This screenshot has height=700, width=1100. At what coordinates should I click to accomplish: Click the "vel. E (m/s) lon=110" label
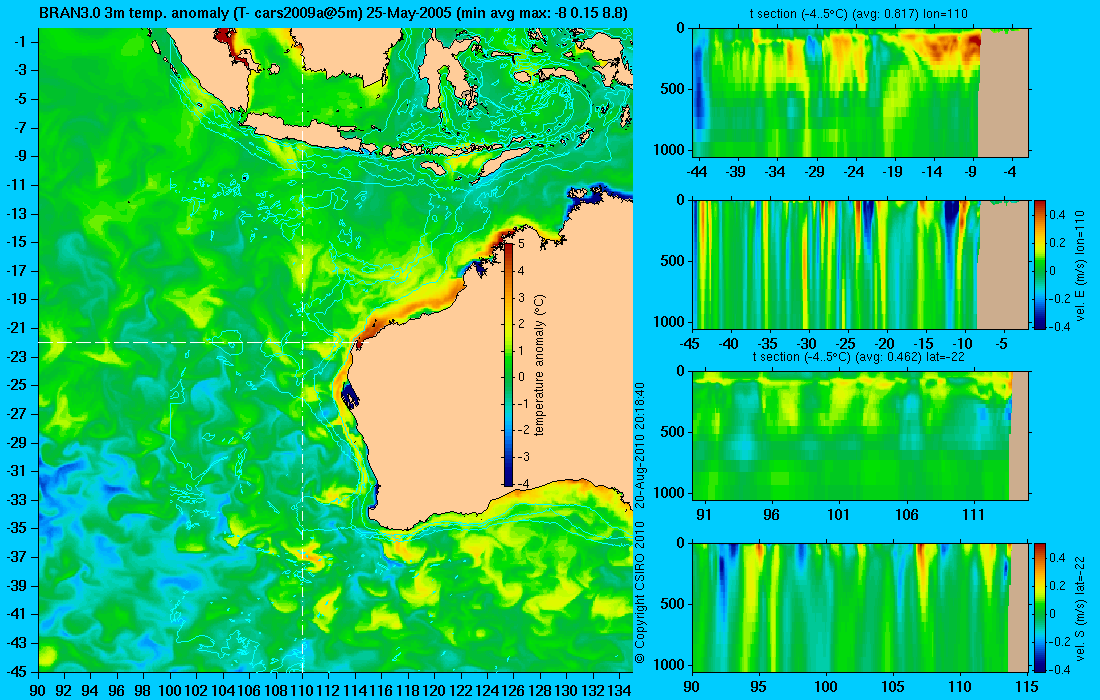coord(1080,265)
